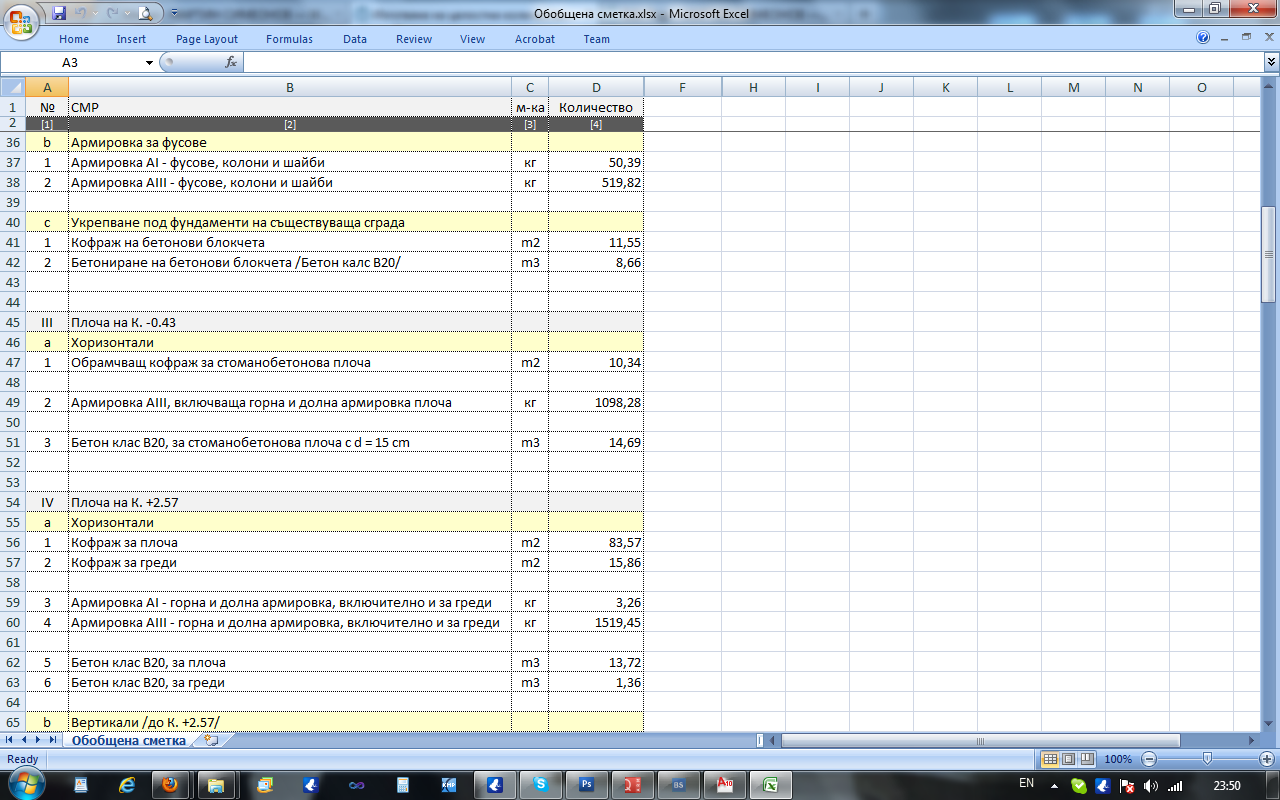The image size is (1280, 800).
Task: Select the Обобщена сметка sheet tab
Action: (x=128, y=741)
